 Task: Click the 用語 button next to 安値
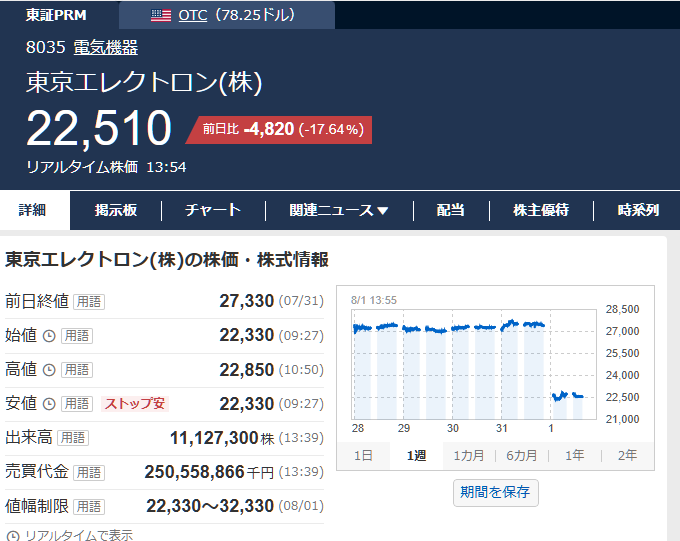point(77,404)
